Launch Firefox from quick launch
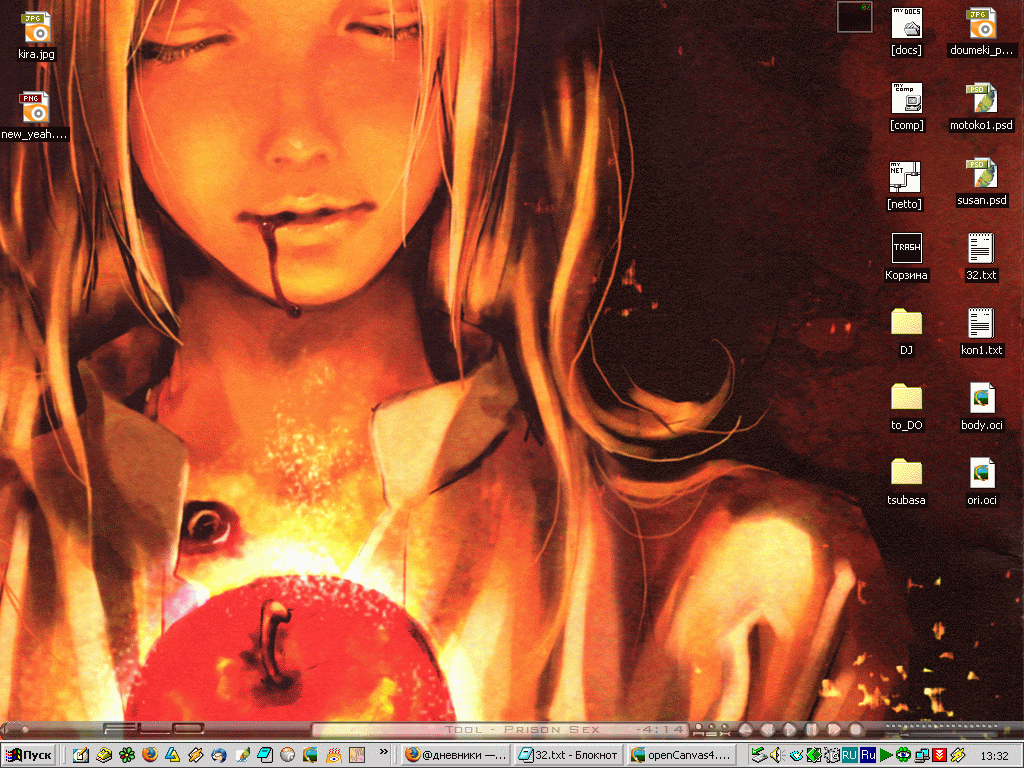Image resolution: width=1024 pixels, height=768 pixels. point(150,756)
